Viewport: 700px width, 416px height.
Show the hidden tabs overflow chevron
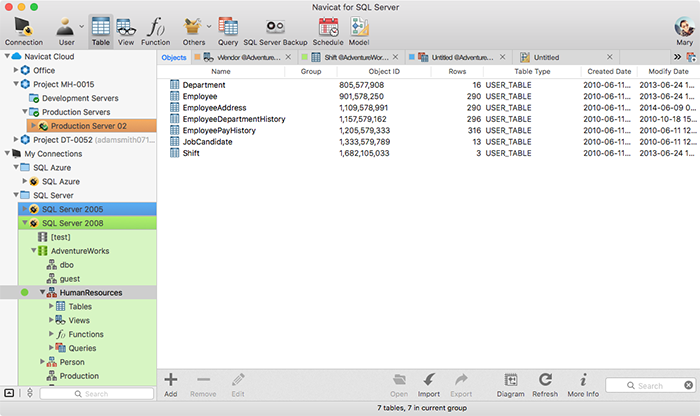pos(677,57)
